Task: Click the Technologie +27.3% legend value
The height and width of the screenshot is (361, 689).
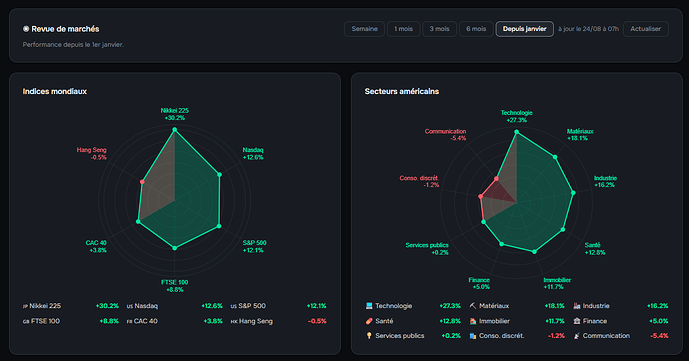Action: tap(450, 306)
